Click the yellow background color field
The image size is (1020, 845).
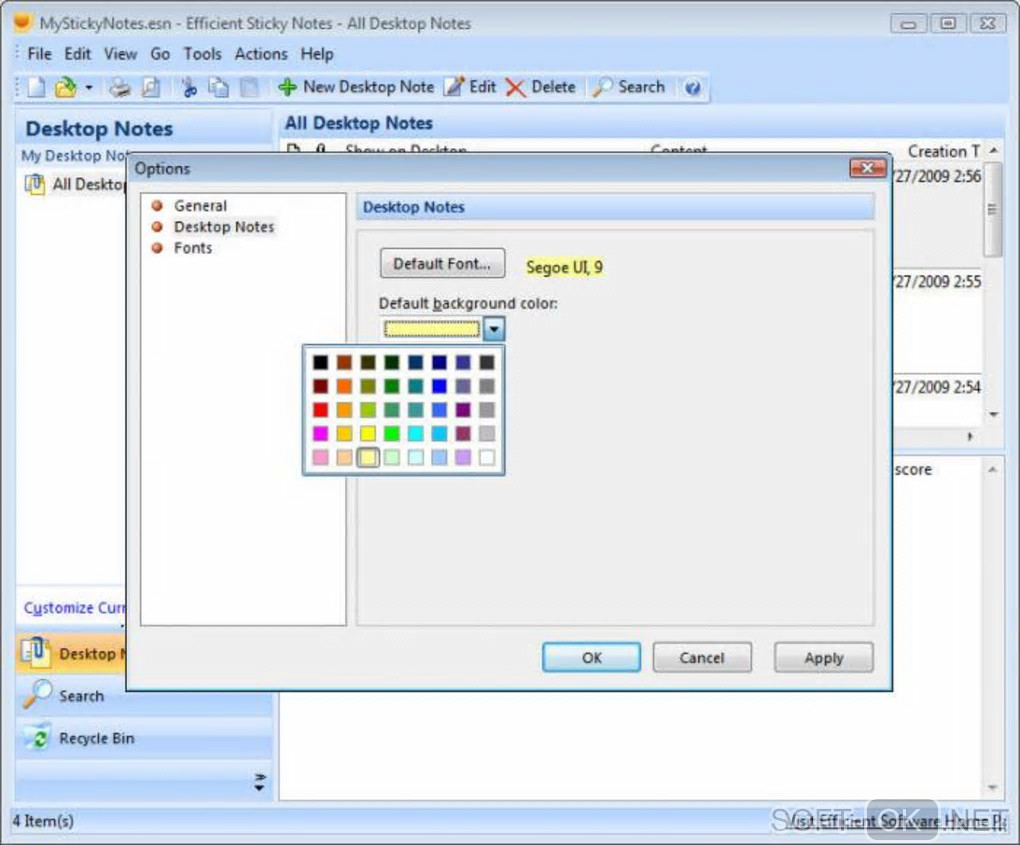pos(432,329)
